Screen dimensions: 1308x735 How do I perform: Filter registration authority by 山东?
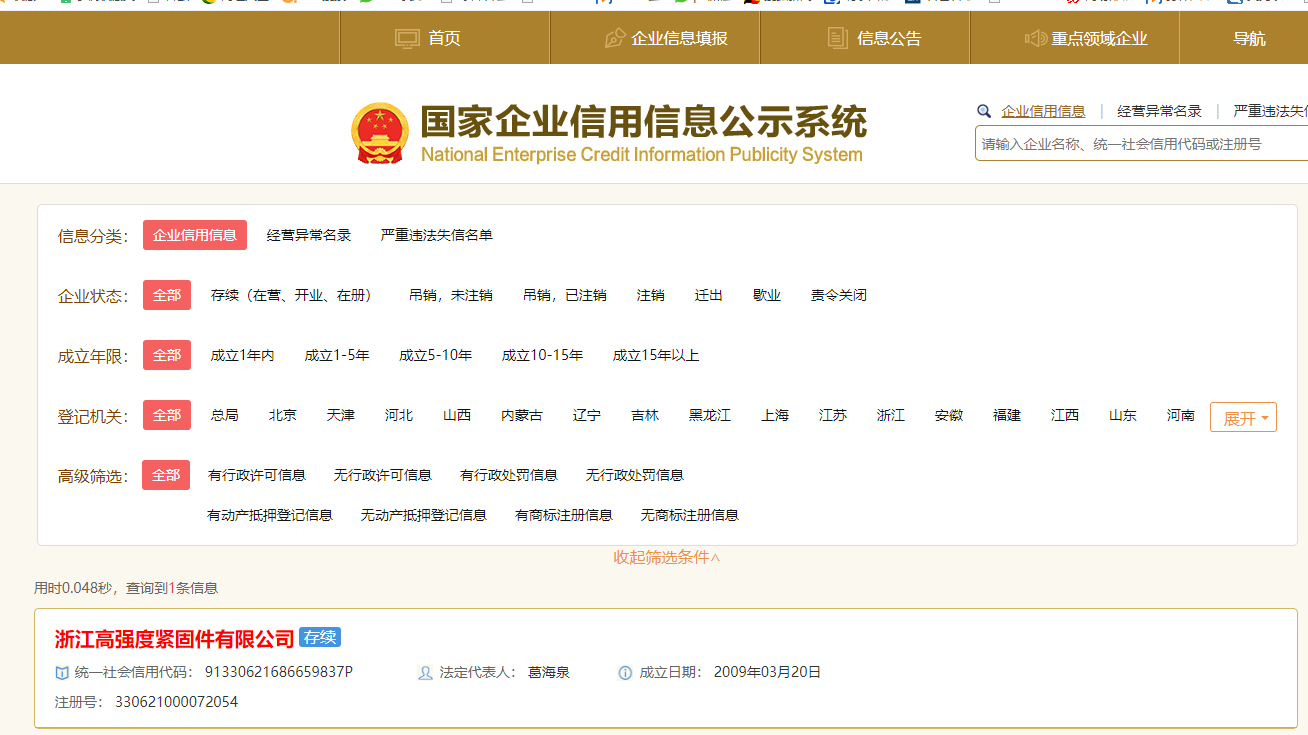(1123, 415)
